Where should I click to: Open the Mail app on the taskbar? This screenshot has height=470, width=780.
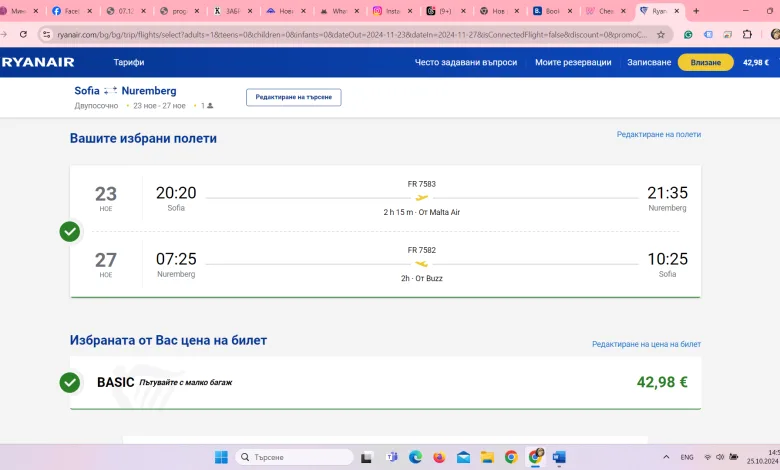point(463,457)
